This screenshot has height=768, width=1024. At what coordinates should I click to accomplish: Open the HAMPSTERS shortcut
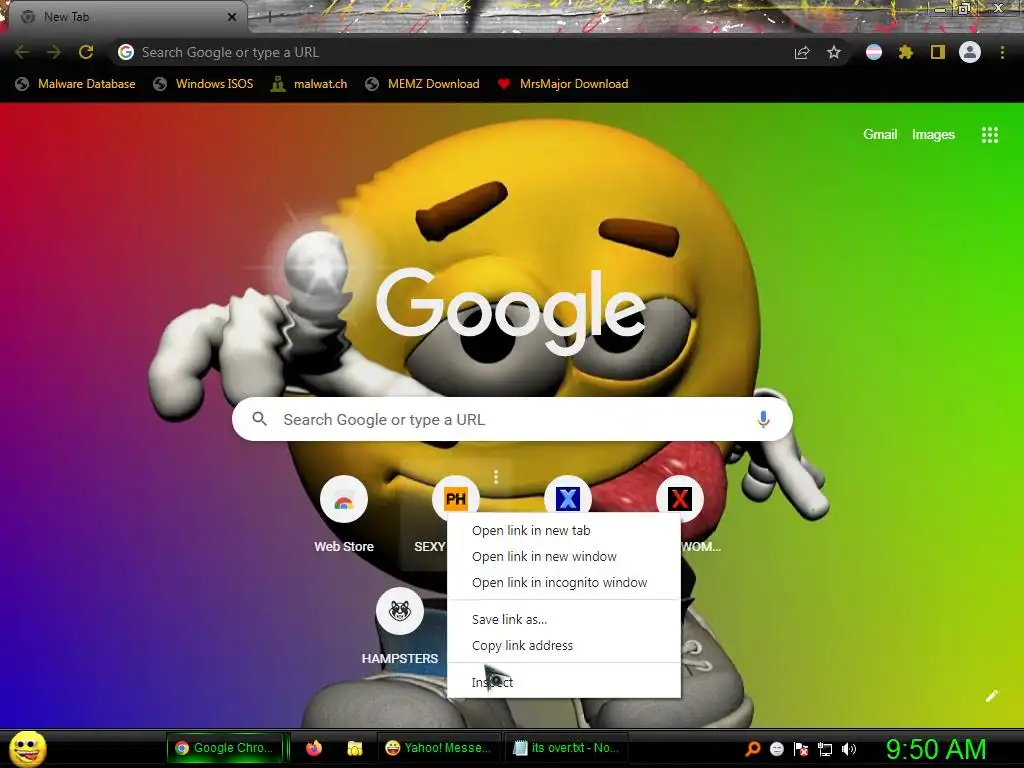[x=400, y=626]
